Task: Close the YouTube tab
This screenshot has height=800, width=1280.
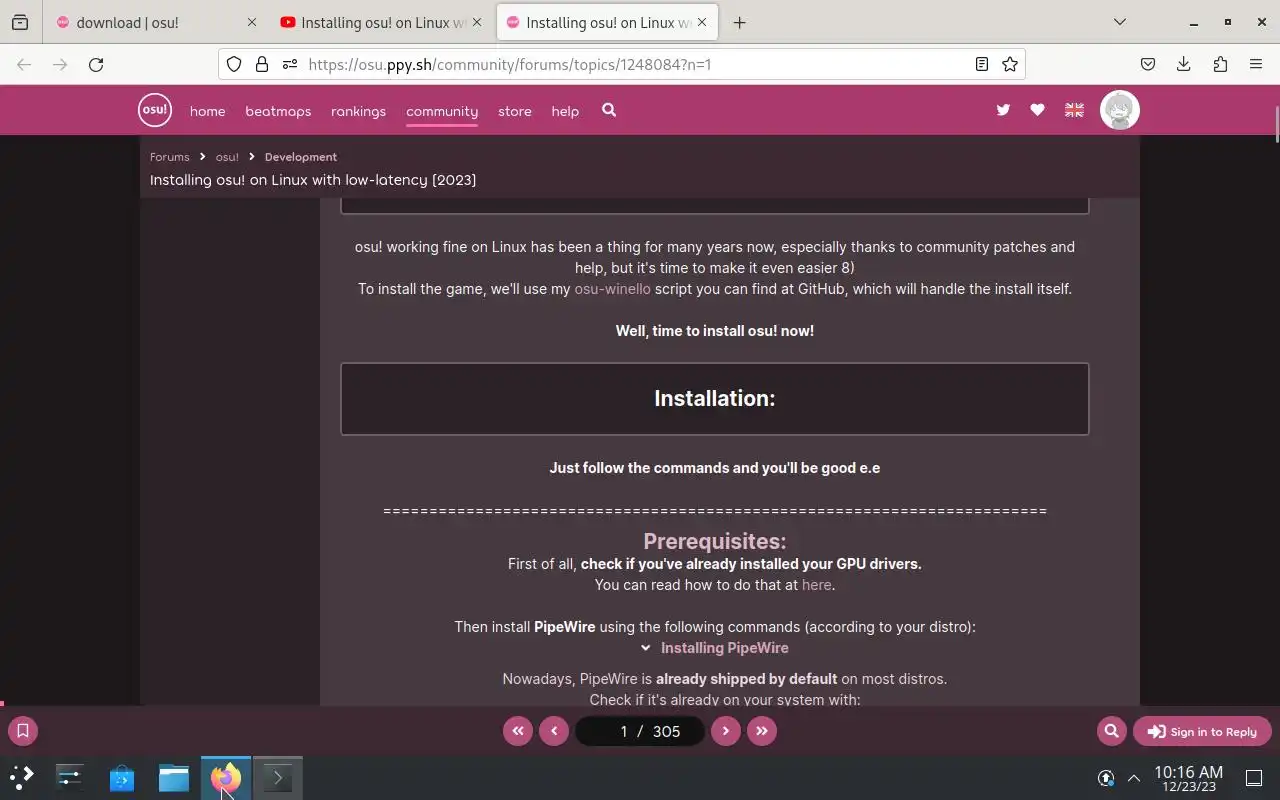Action: point(476,22)
